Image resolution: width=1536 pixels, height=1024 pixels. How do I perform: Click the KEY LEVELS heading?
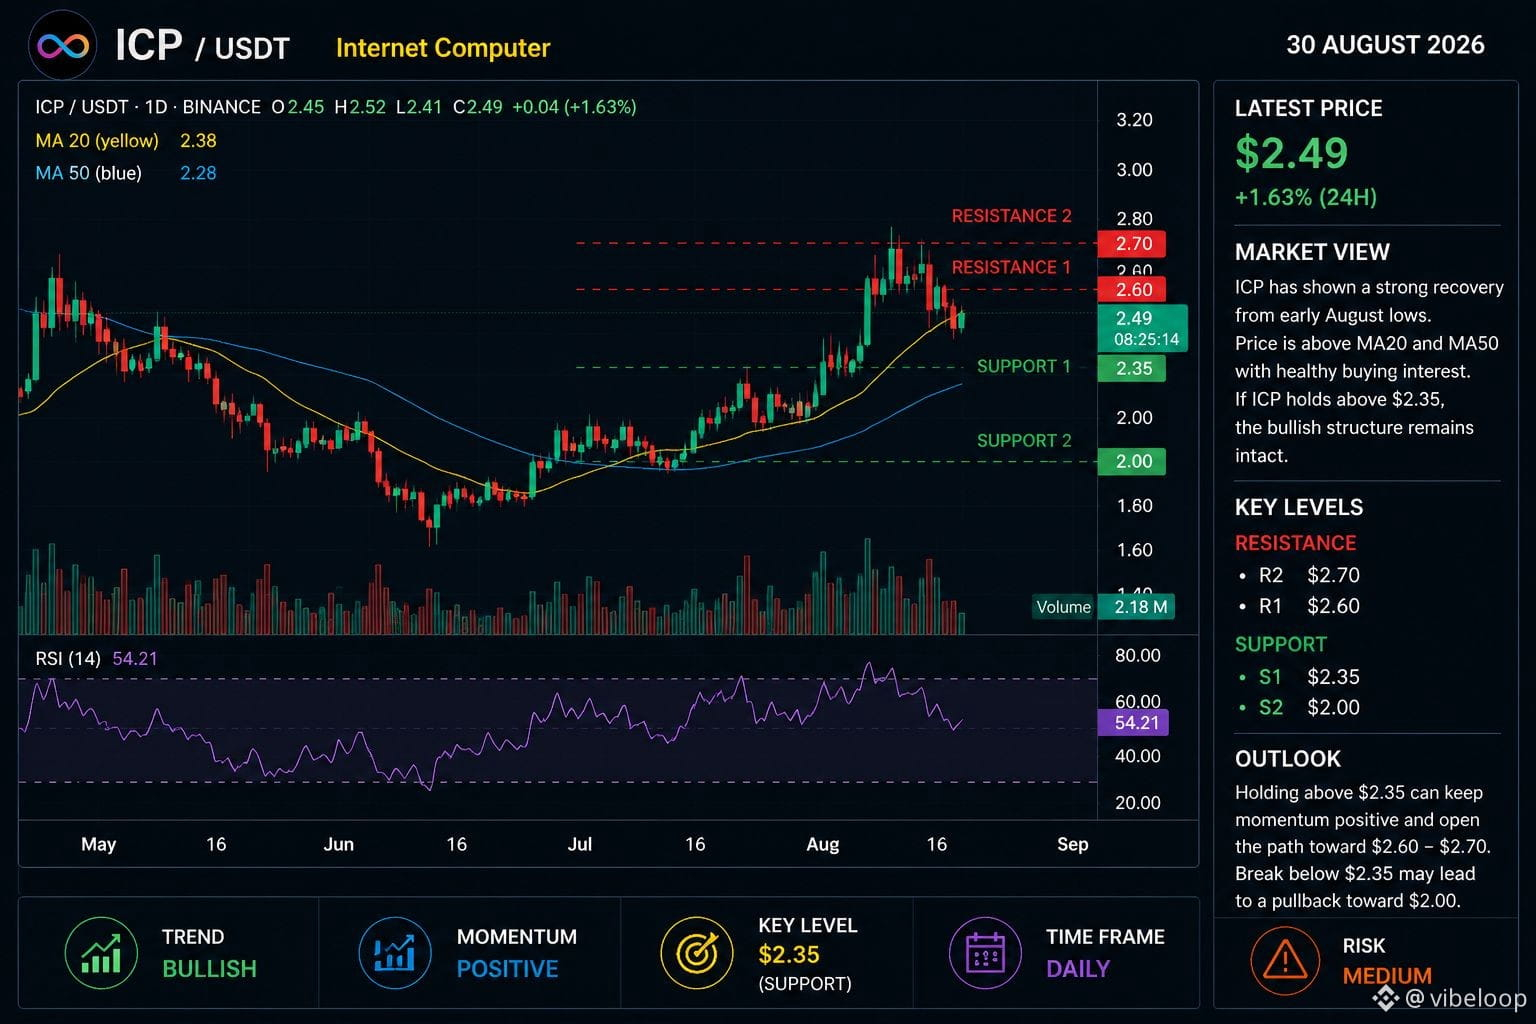pos(1299,508)
